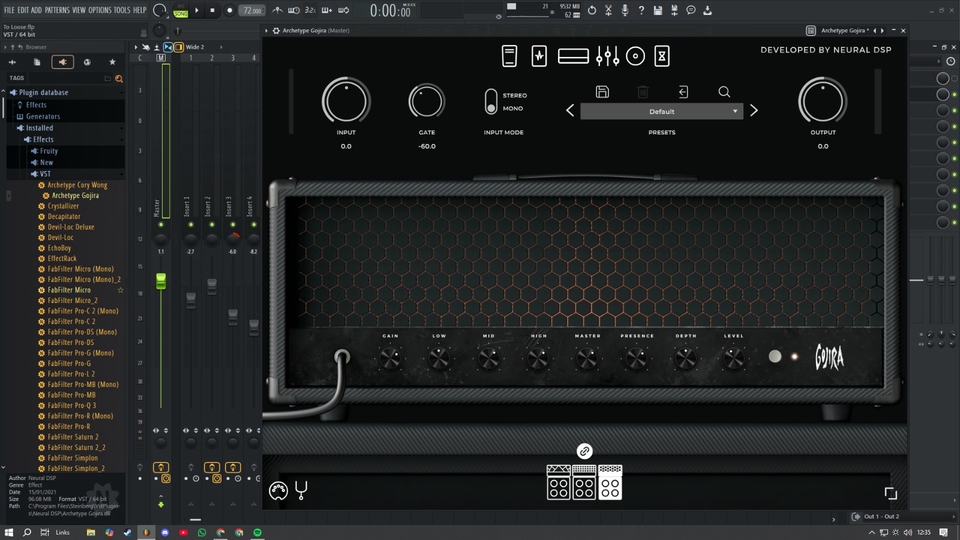This screenshot has width=960, height=540.
Task: Open the time effects hourglass section
Action: [661, 56]
